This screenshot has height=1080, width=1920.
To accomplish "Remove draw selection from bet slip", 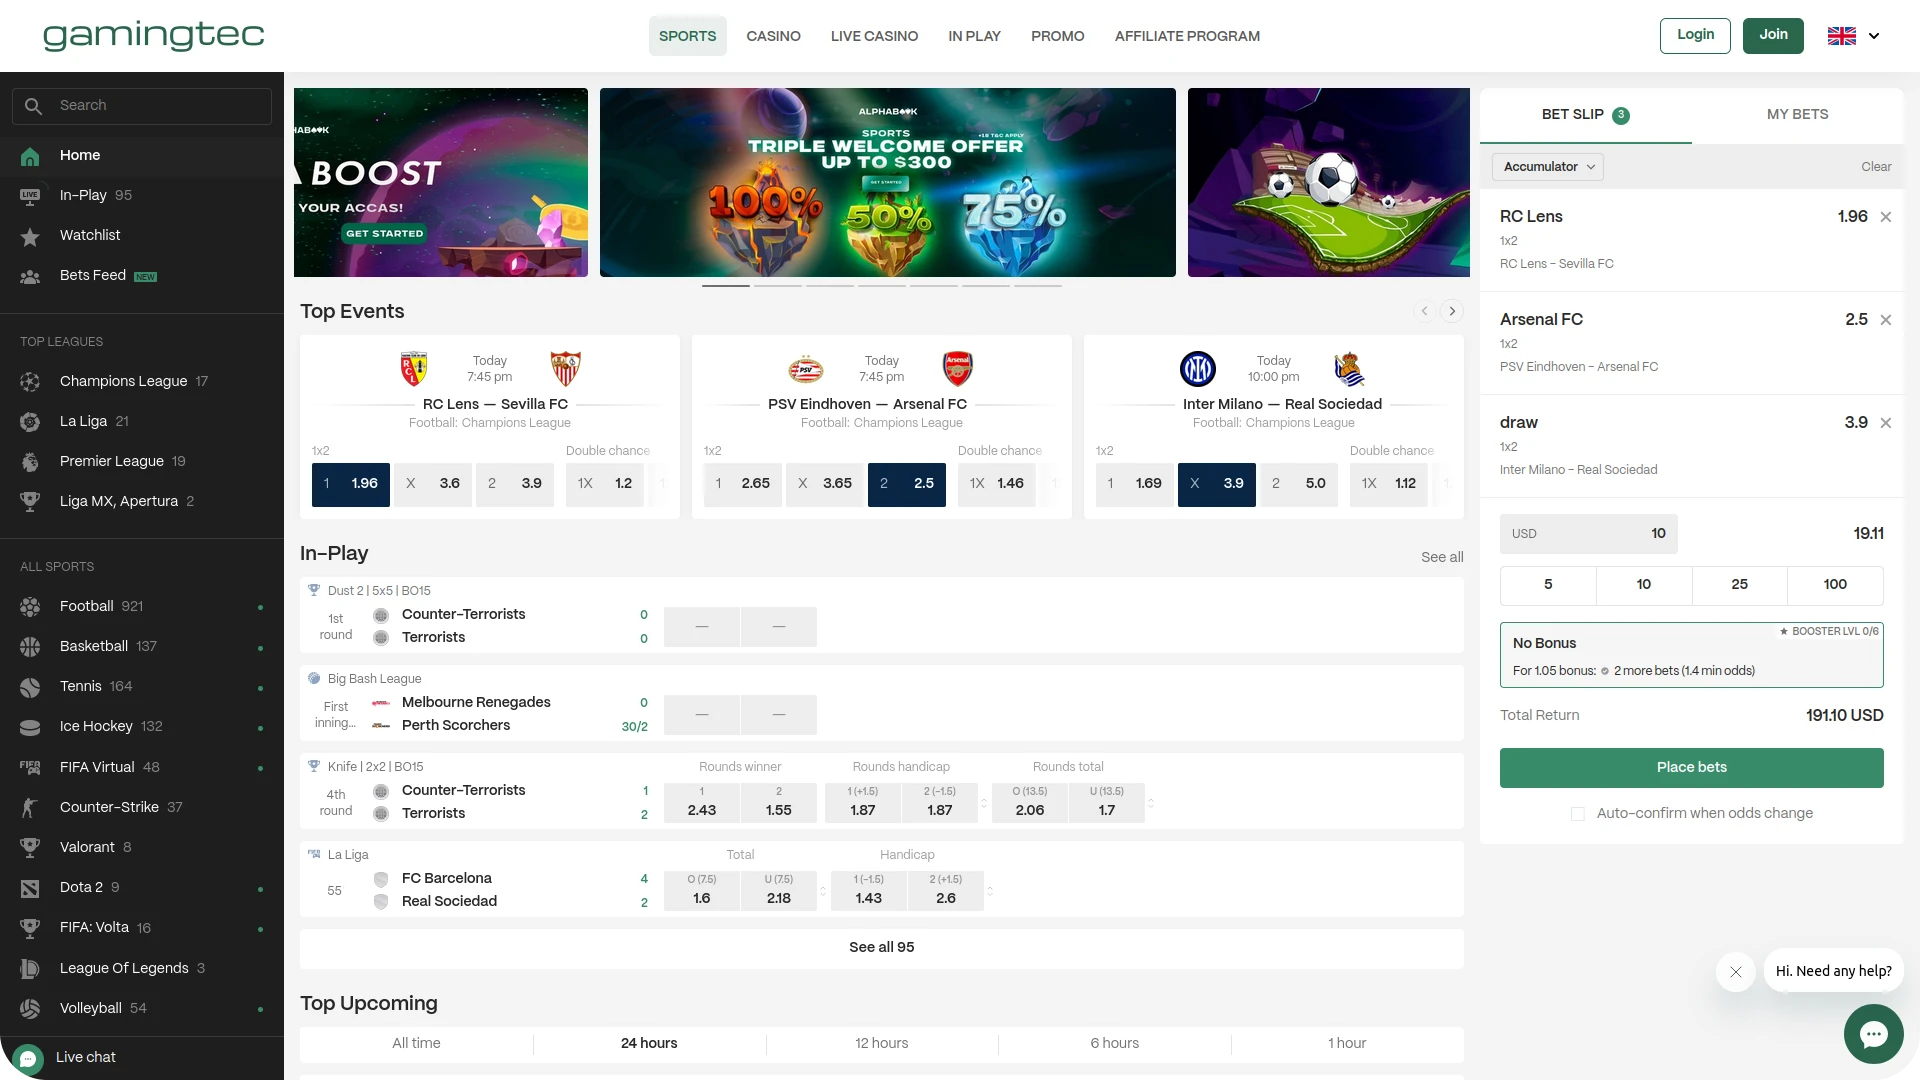I will click(x=1886, y=423).
